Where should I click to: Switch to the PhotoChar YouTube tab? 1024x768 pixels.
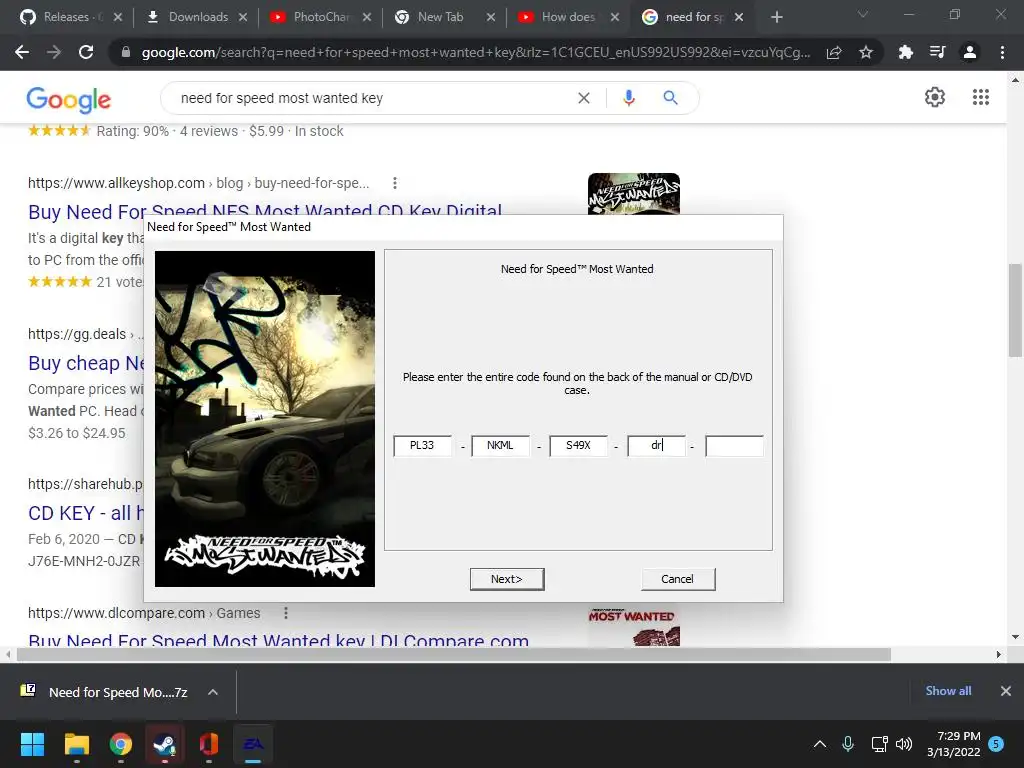[x=320, y=17]
